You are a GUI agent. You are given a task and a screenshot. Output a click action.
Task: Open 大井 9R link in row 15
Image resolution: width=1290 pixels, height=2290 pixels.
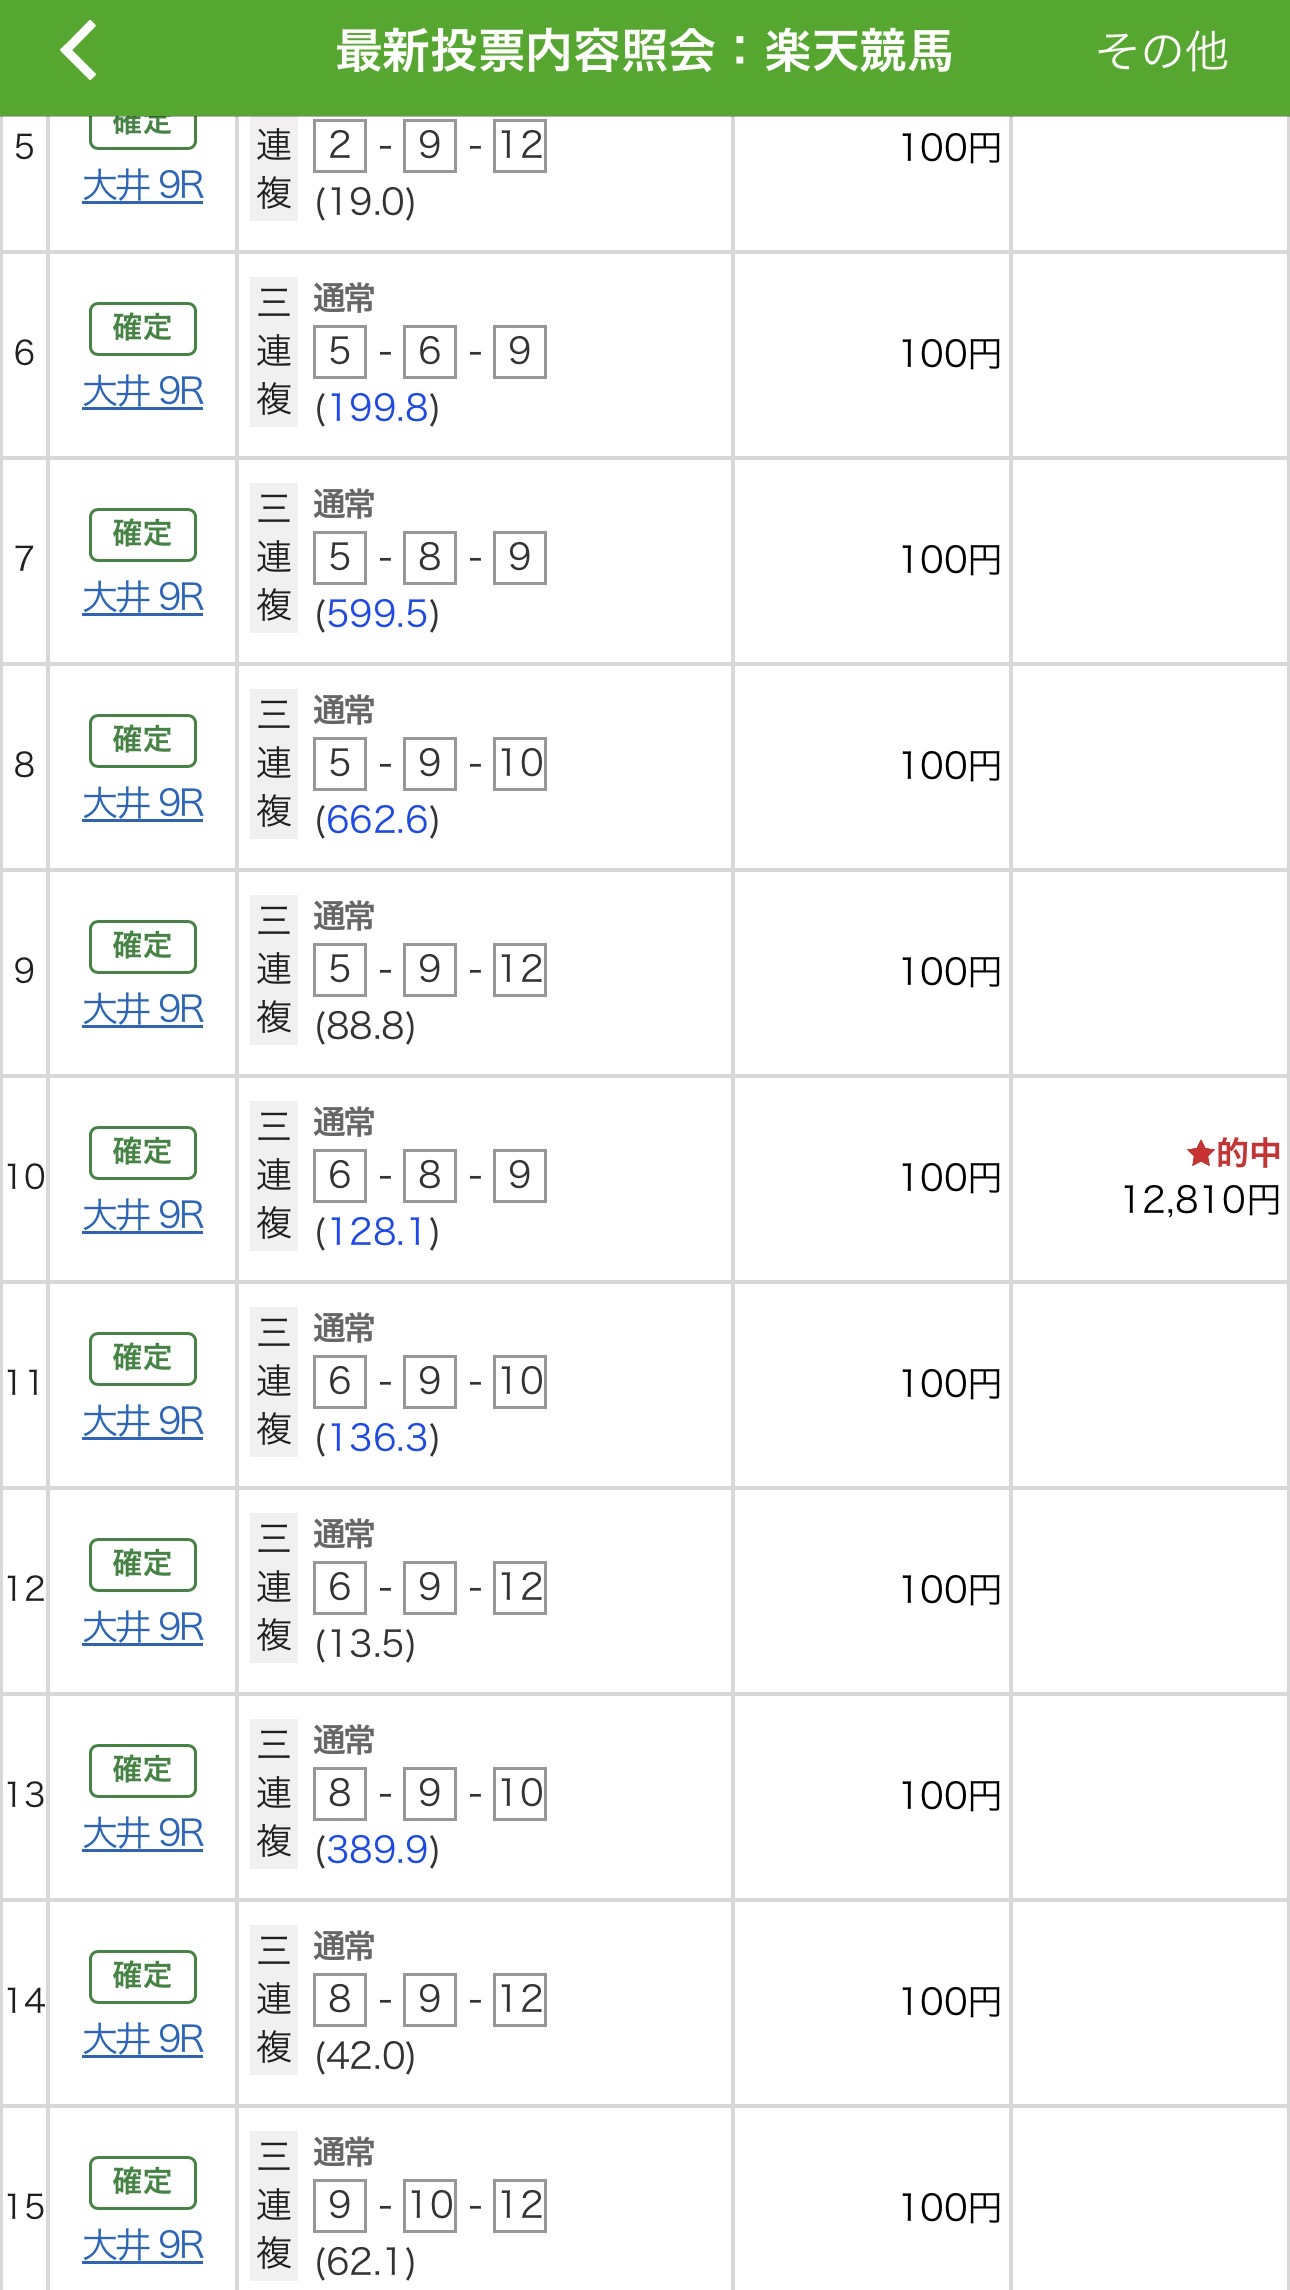[143, 2245]
